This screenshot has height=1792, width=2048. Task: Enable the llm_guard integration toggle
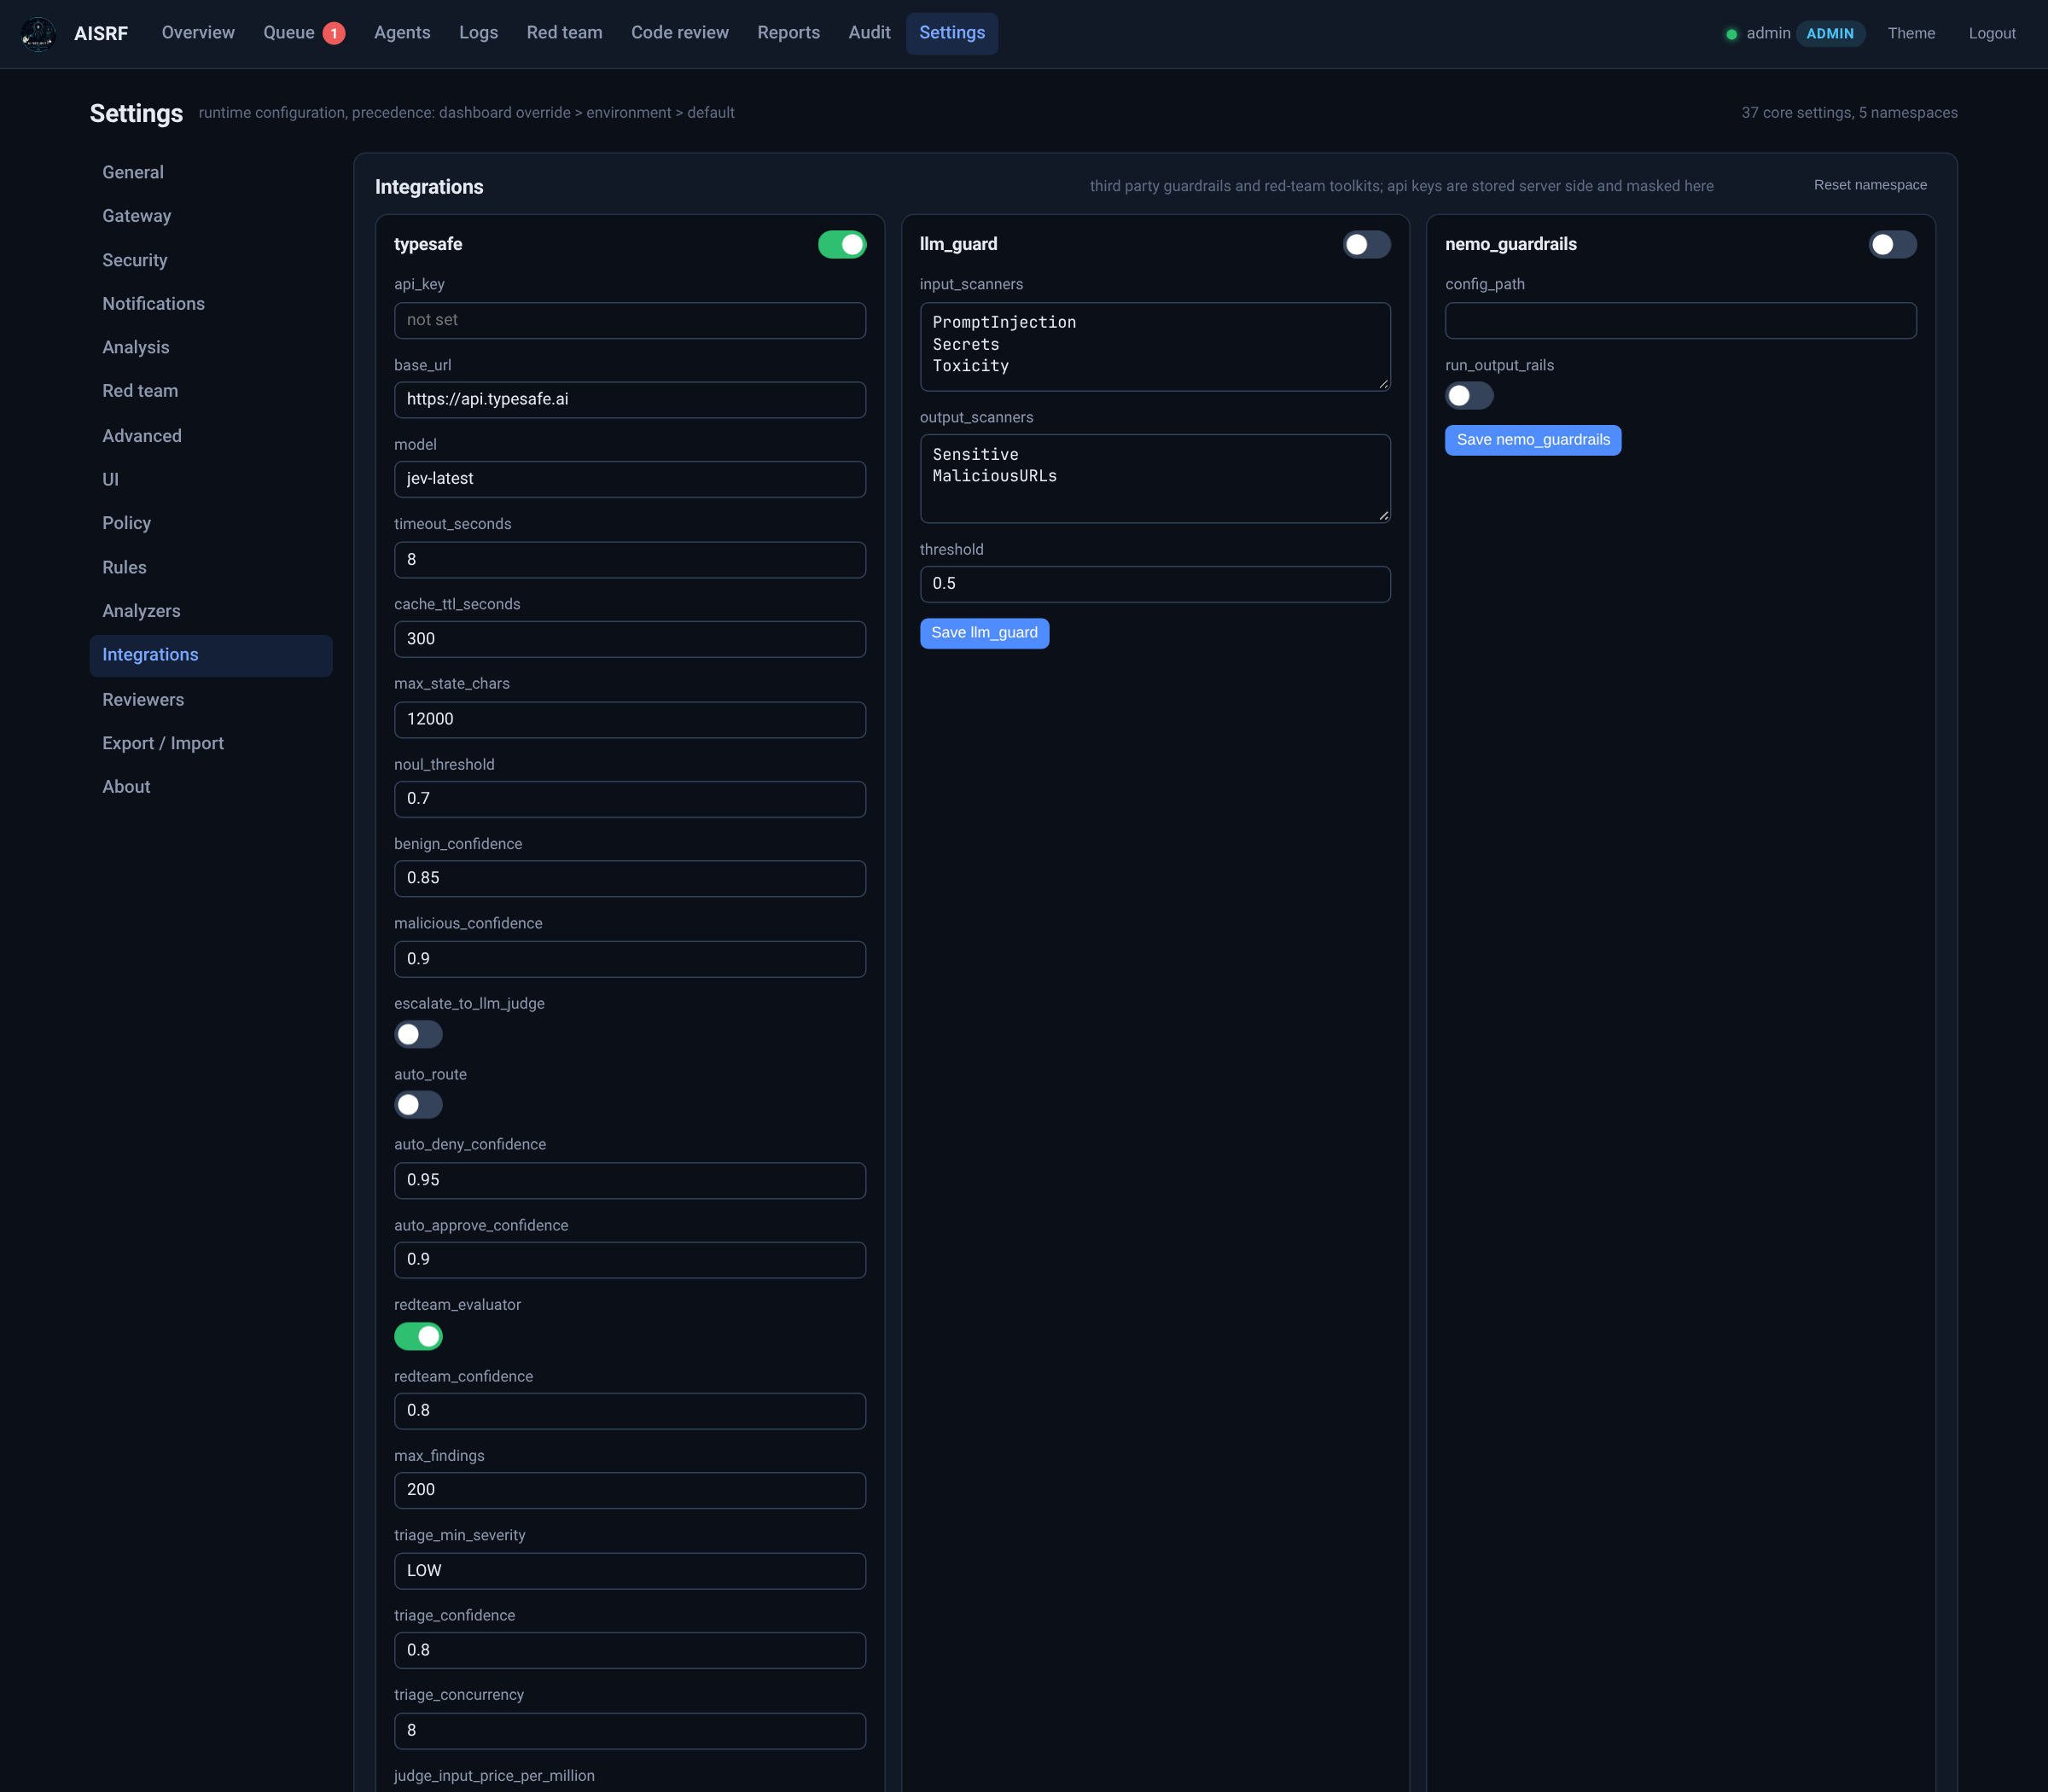pos(1366,244)
